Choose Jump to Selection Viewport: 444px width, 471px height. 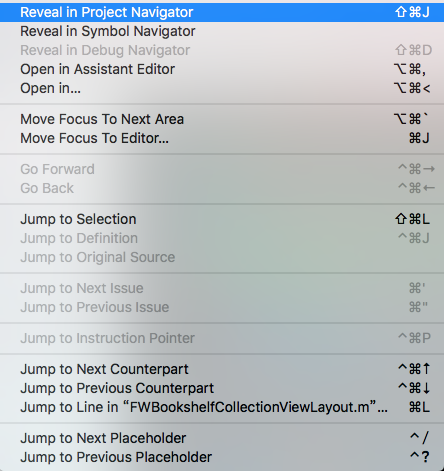222,219
